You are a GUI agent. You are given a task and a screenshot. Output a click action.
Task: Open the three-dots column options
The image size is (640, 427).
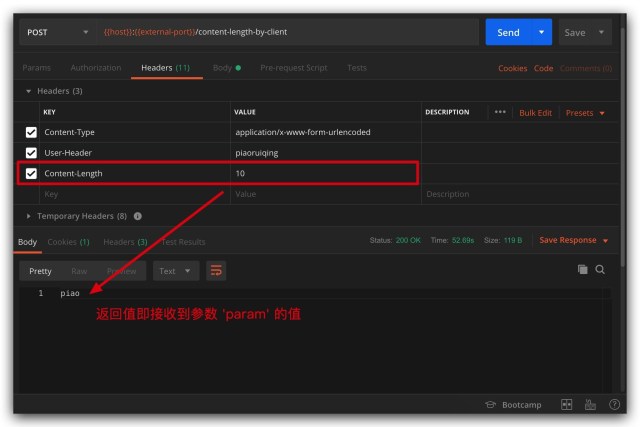(500, 112)
